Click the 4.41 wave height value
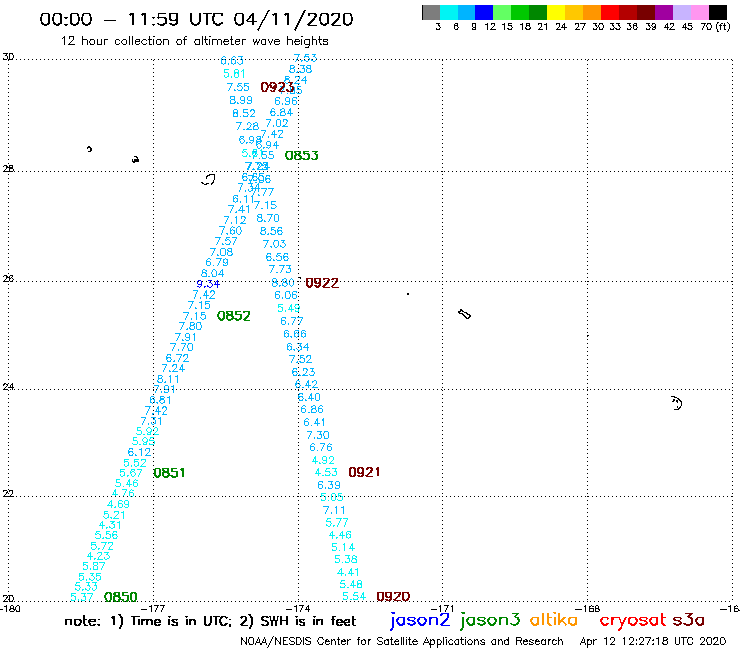740x650 pixels. (348, 572)
